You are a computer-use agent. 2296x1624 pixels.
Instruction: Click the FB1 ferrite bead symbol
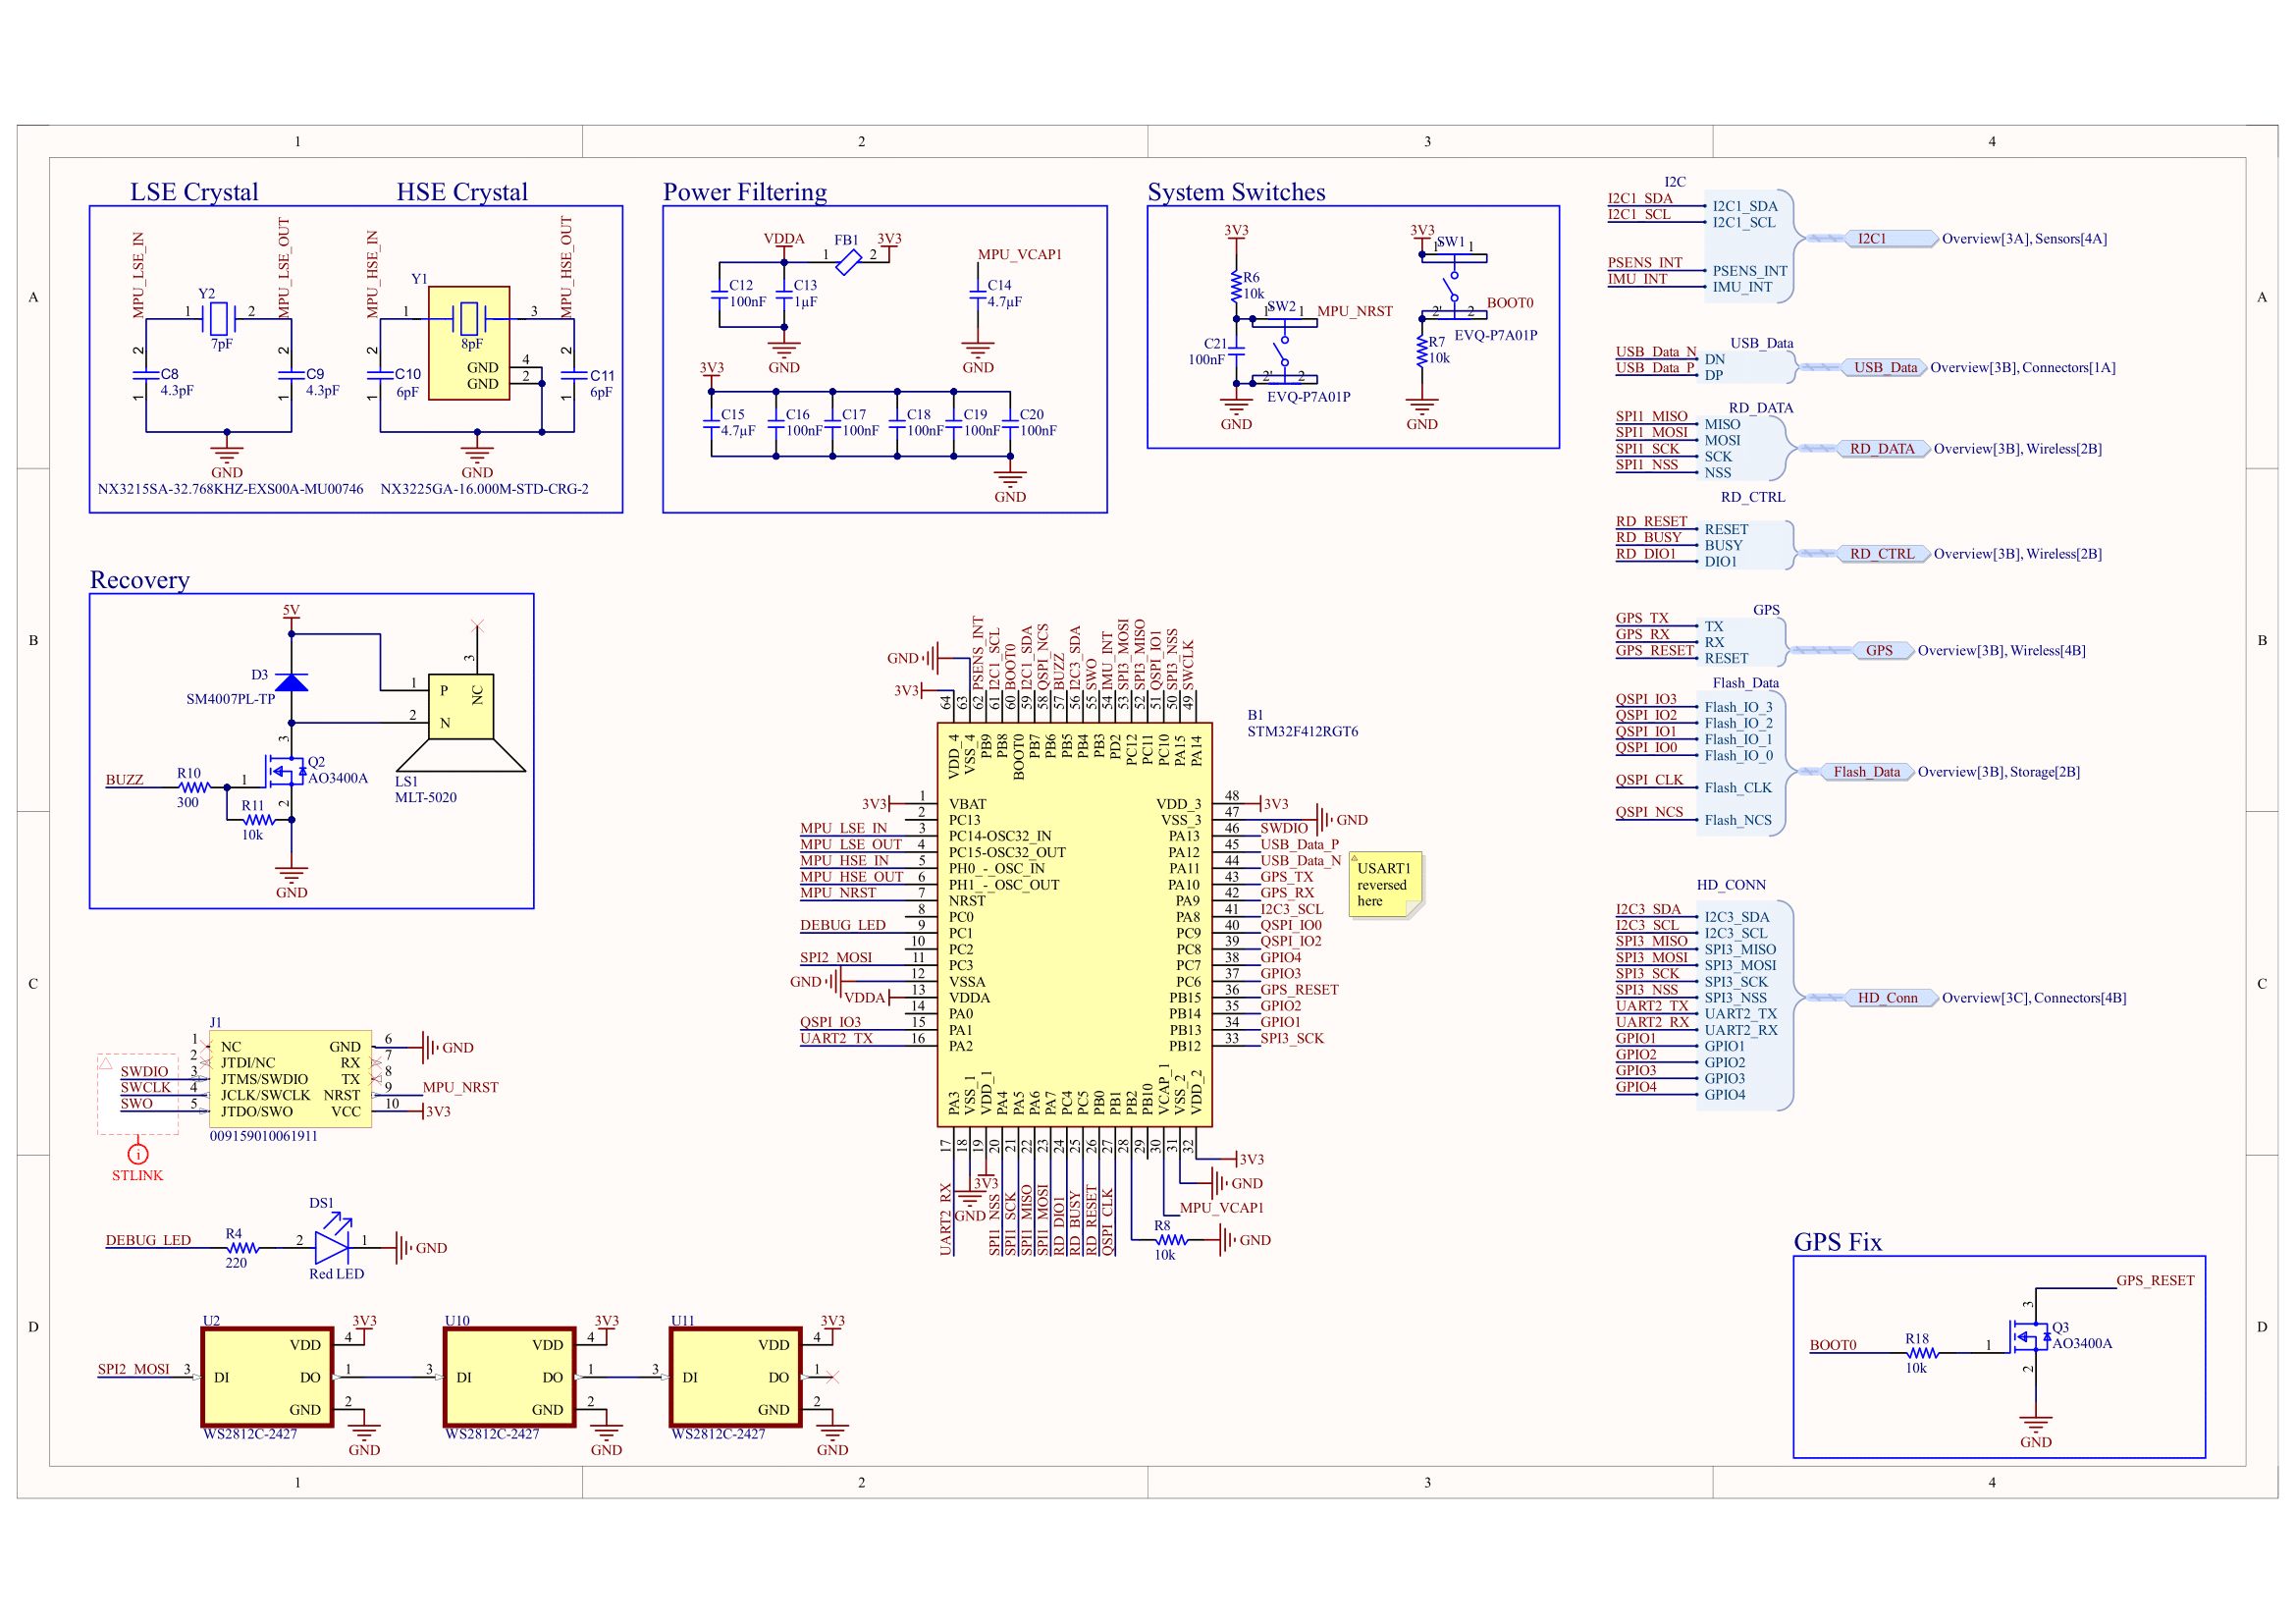click(848, 262)
